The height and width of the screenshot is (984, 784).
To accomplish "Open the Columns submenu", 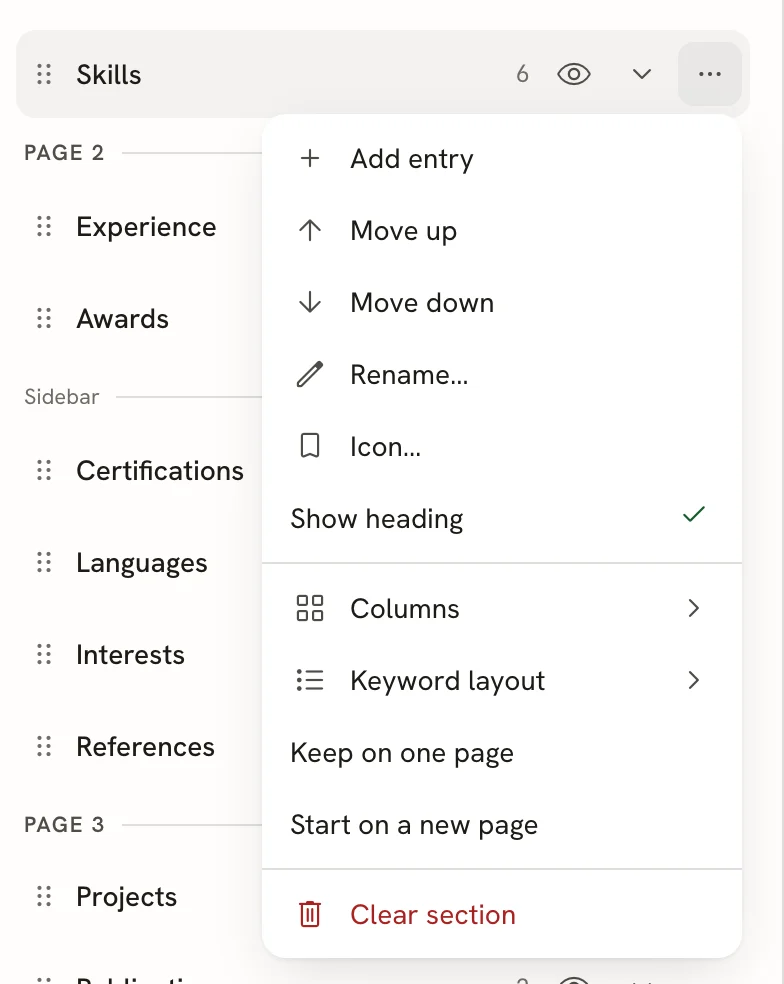I will (502, 608).
